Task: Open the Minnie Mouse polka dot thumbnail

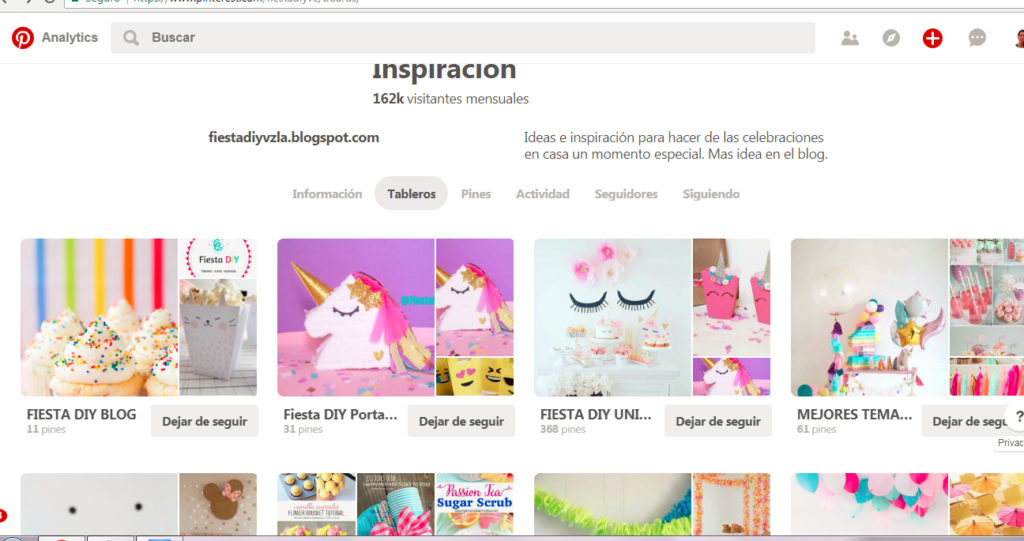Action: click(x=218, y=504)
